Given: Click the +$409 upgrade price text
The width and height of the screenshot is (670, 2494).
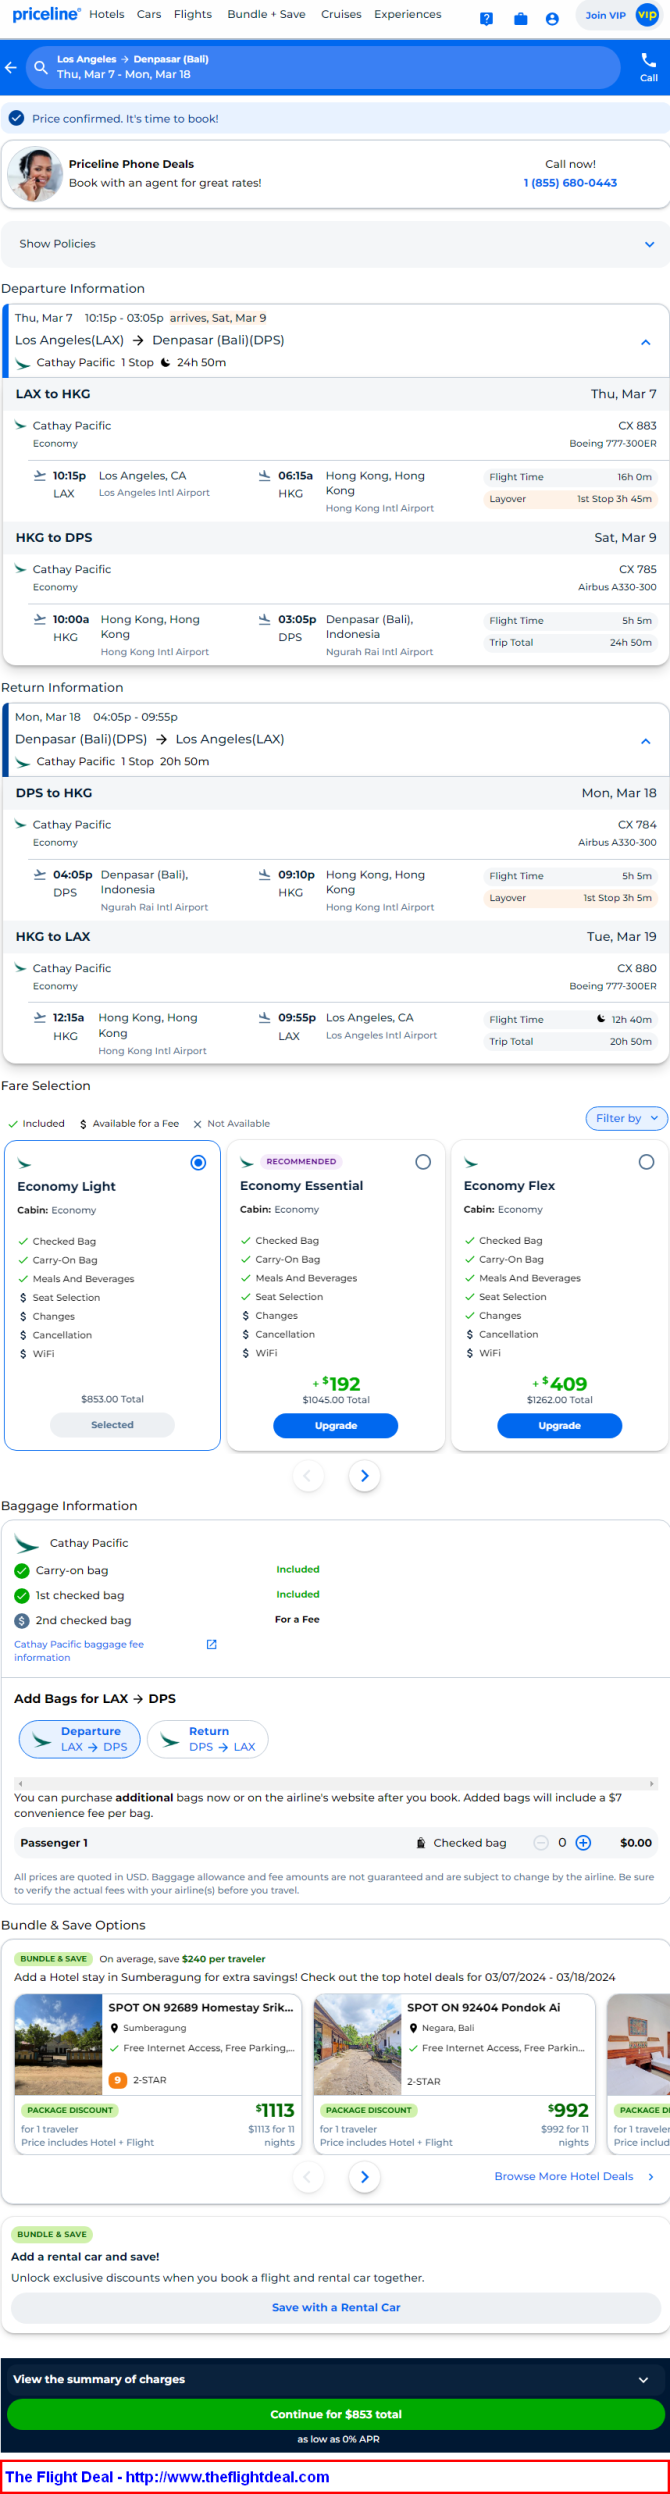Looking at the screenshot, I should tap(560, 1384).
